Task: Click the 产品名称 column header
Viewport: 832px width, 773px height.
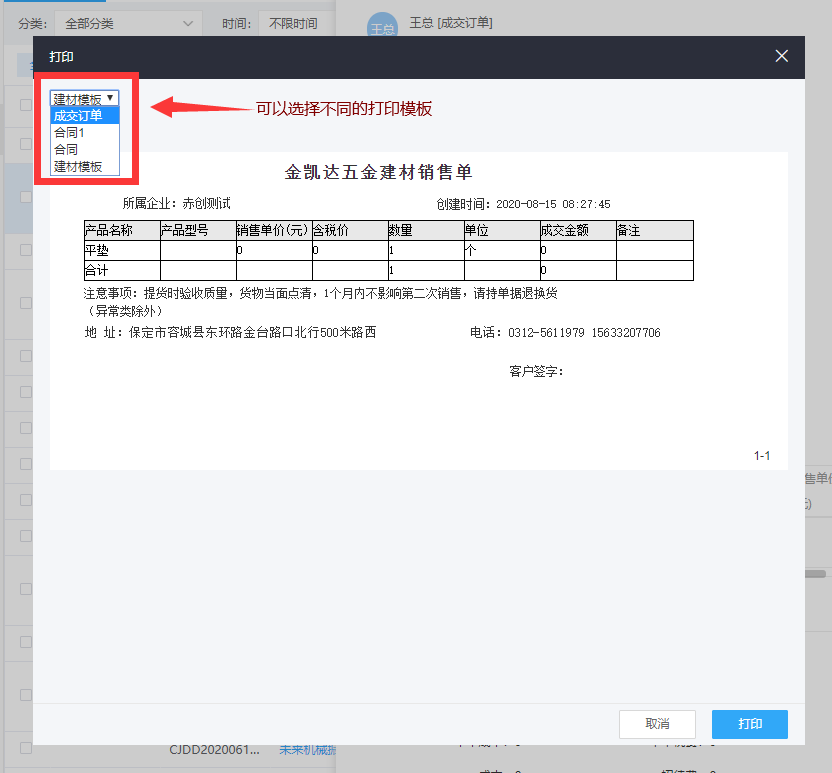Action: click(x=122, y=230)
